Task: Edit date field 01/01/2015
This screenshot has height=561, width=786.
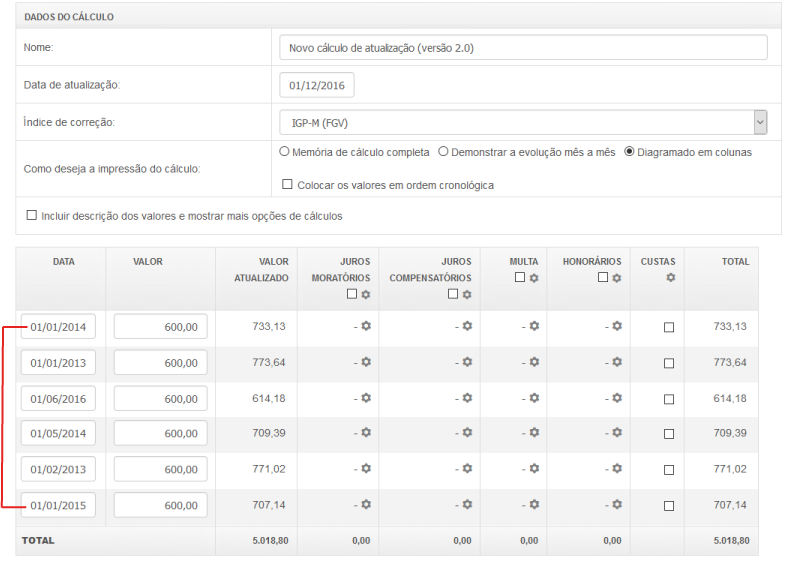Action: click(x=58, y=505)
